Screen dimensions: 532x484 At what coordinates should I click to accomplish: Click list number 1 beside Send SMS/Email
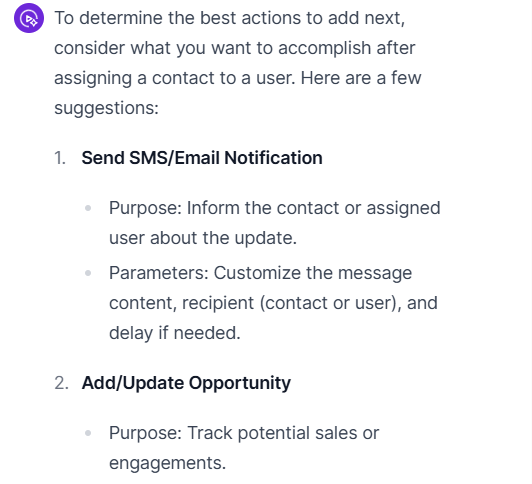pyautogui.click(x=60, y=158)
